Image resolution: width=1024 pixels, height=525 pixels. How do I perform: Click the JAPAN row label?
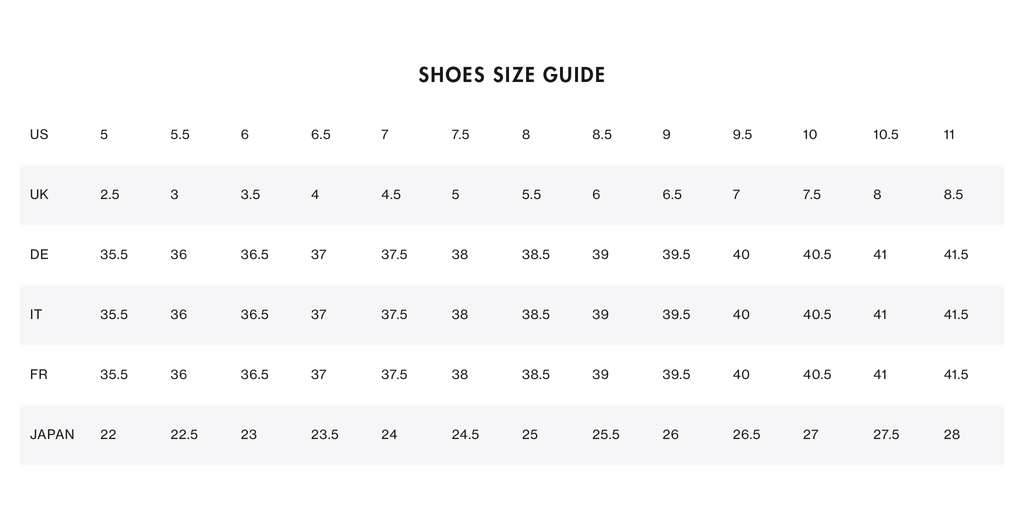tap(52, 435)
